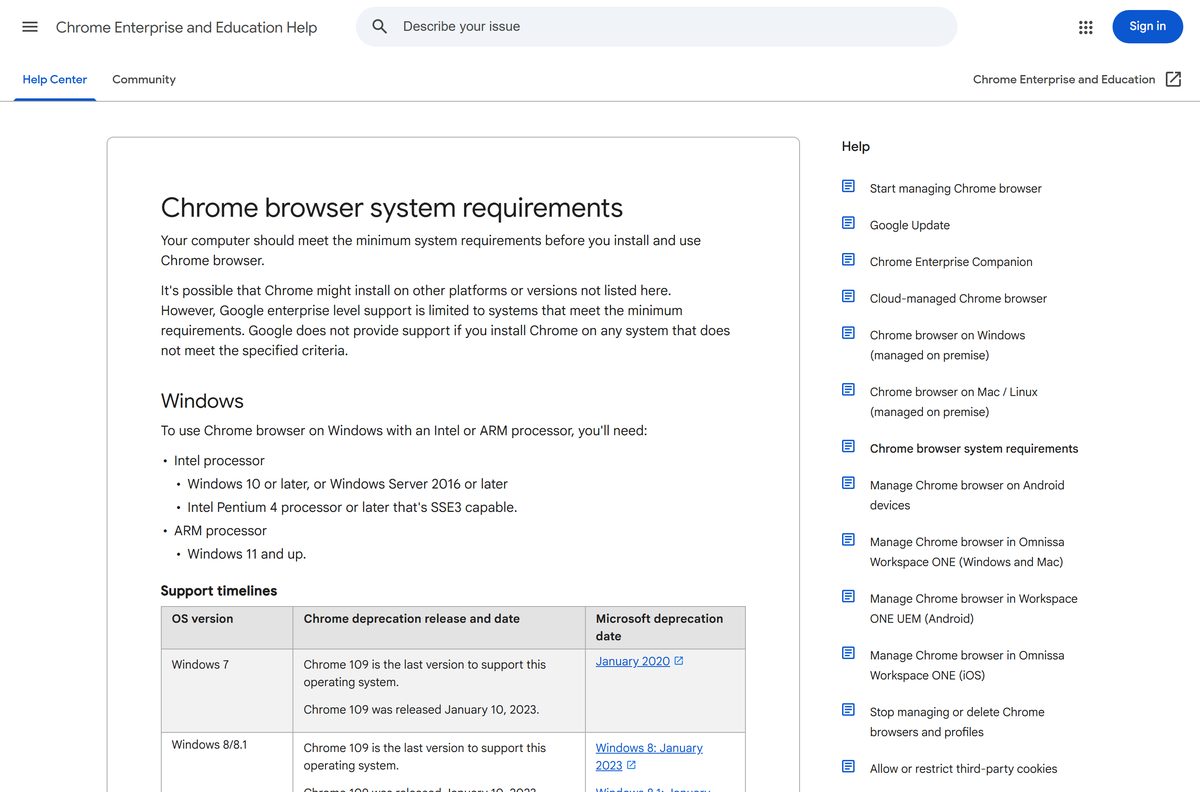This screenshot has height=792, width=1200.
Task: Click the Windows 8/8.1 table cell
Action: [x=209, y=744]
